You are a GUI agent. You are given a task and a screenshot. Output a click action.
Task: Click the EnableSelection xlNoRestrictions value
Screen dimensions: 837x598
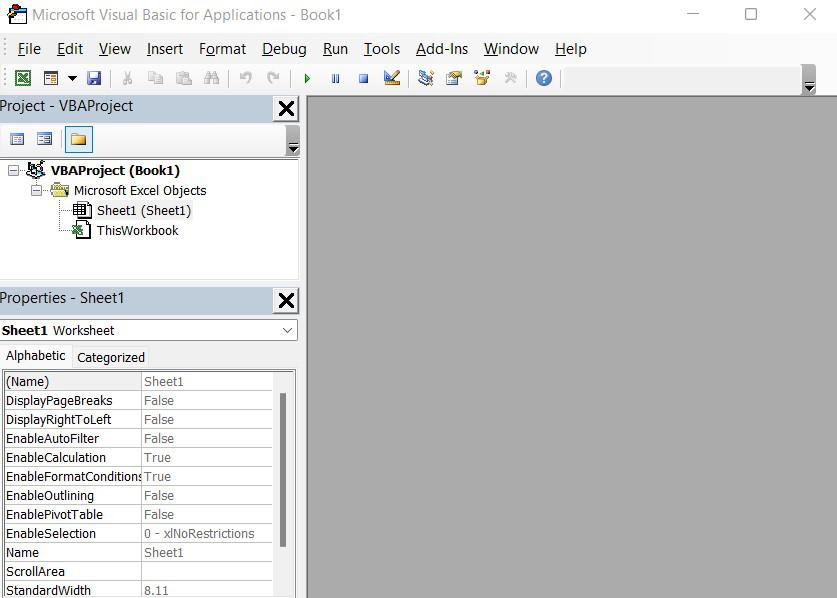tap(207, 533)
